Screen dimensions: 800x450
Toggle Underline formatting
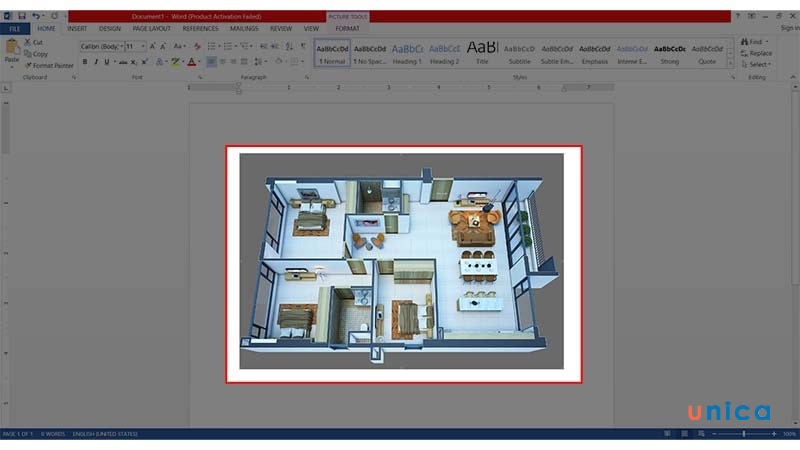click(x=108, y=62)
